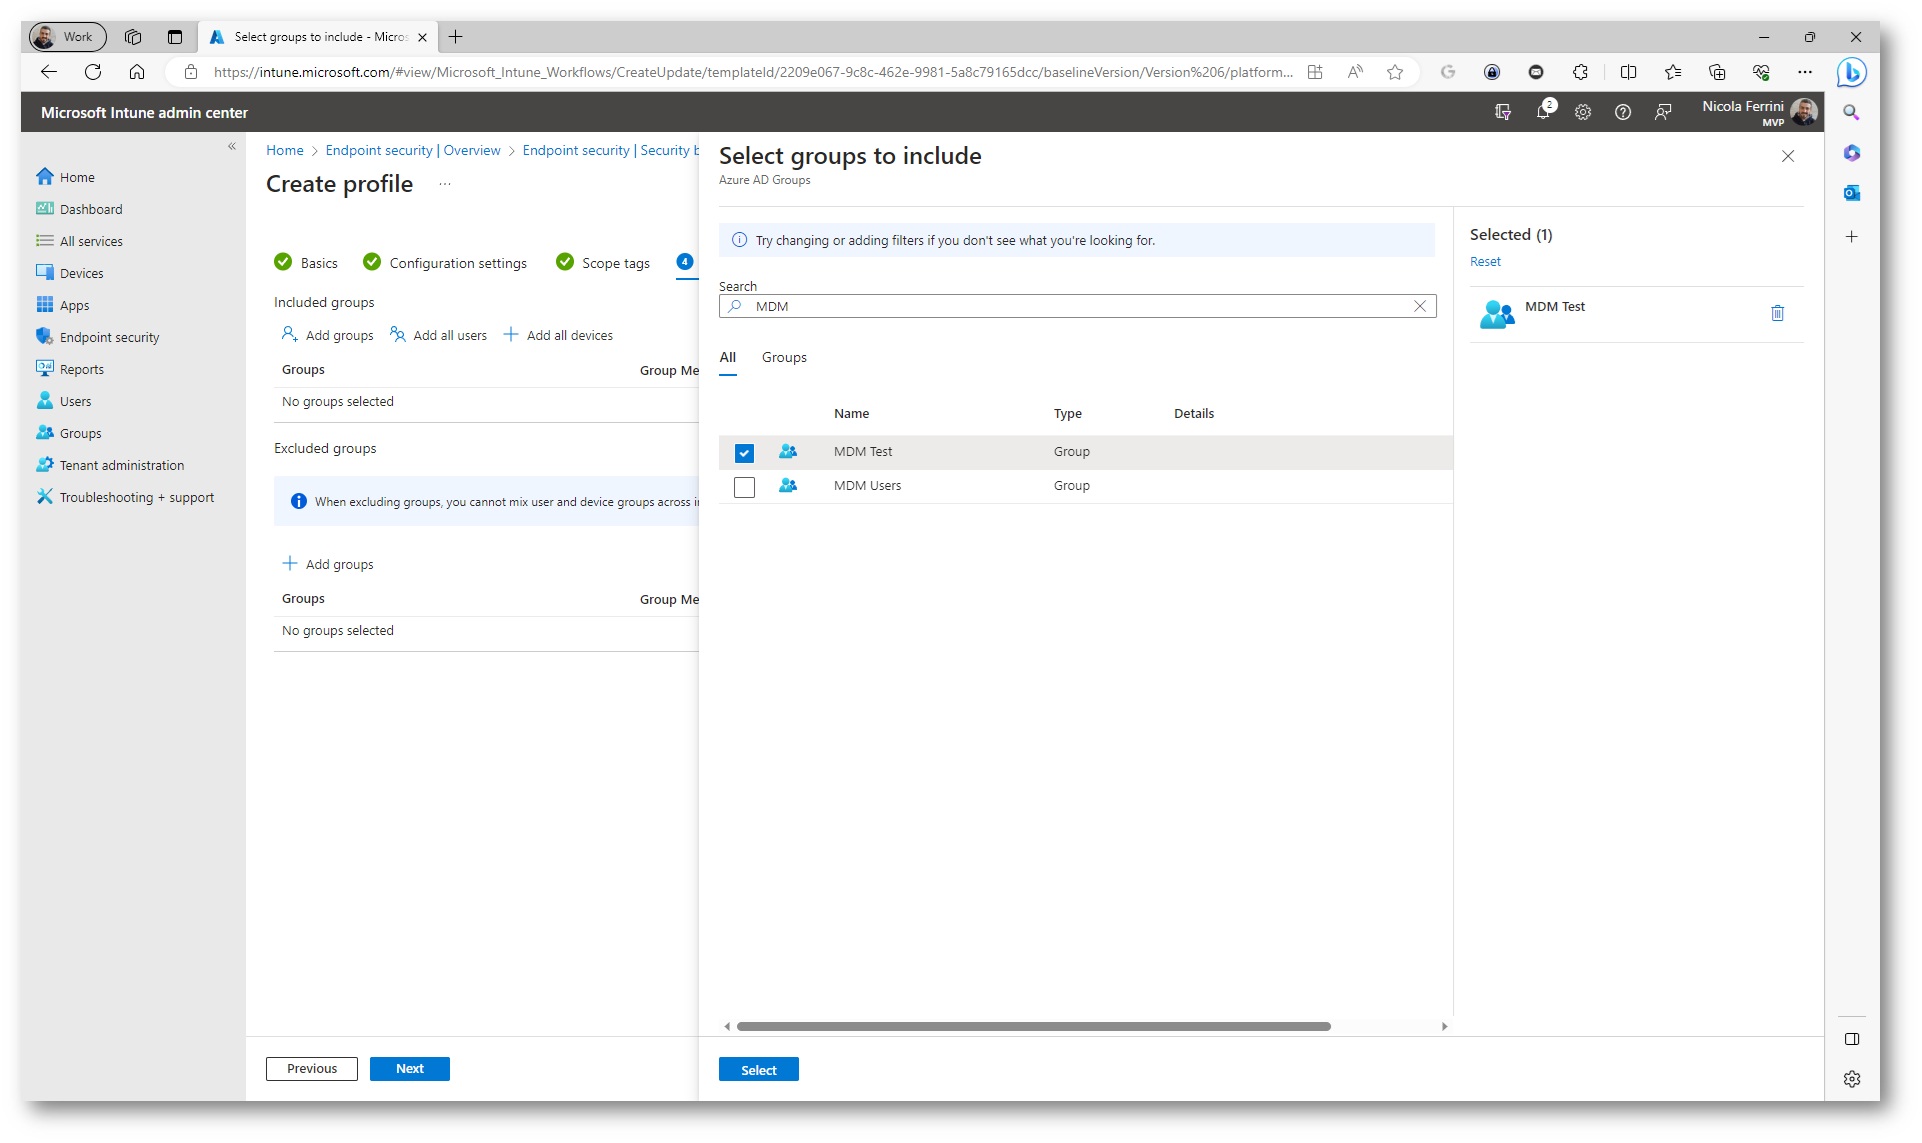Close the Select groups to include panel

pyautogui.click(x=1788, y=156)
